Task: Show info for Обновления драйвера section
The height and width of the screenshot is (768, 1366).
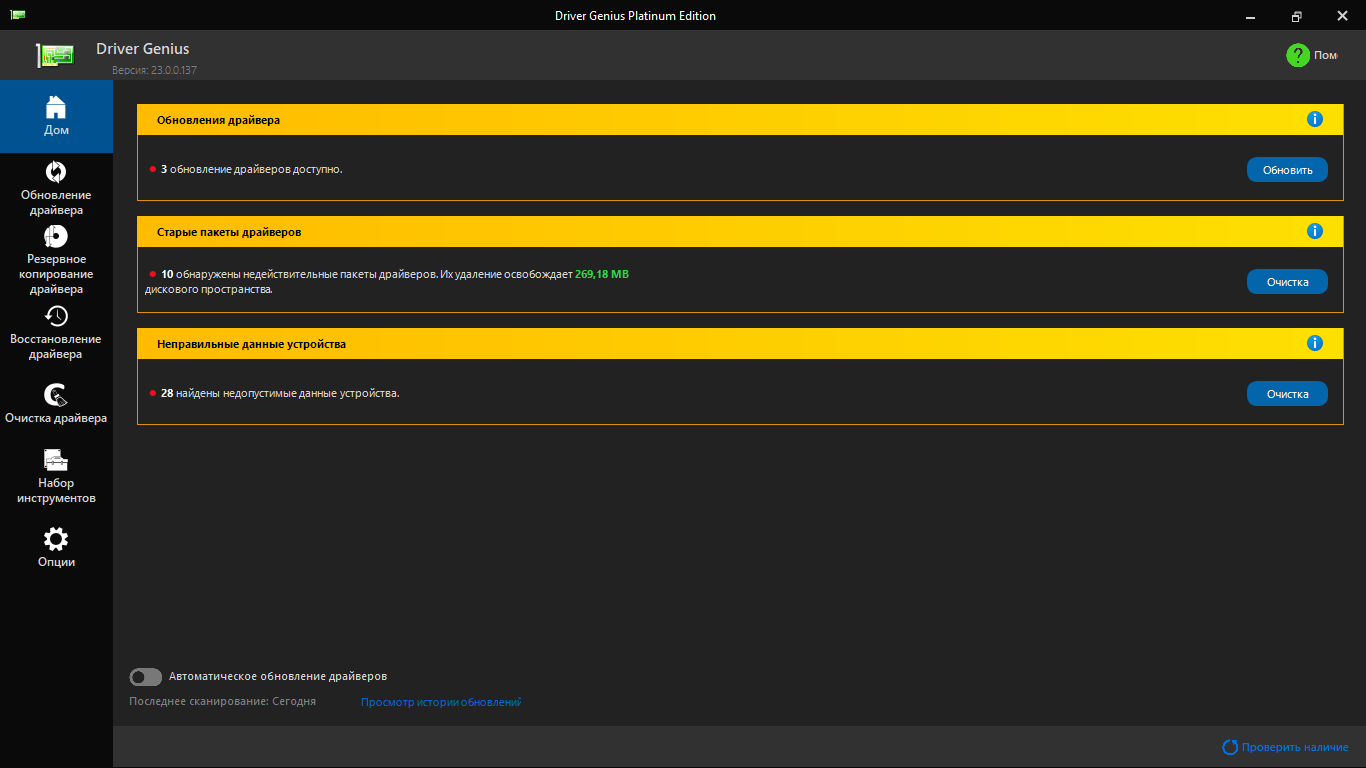Action: pyautogui.click(x=1315, y=119)
